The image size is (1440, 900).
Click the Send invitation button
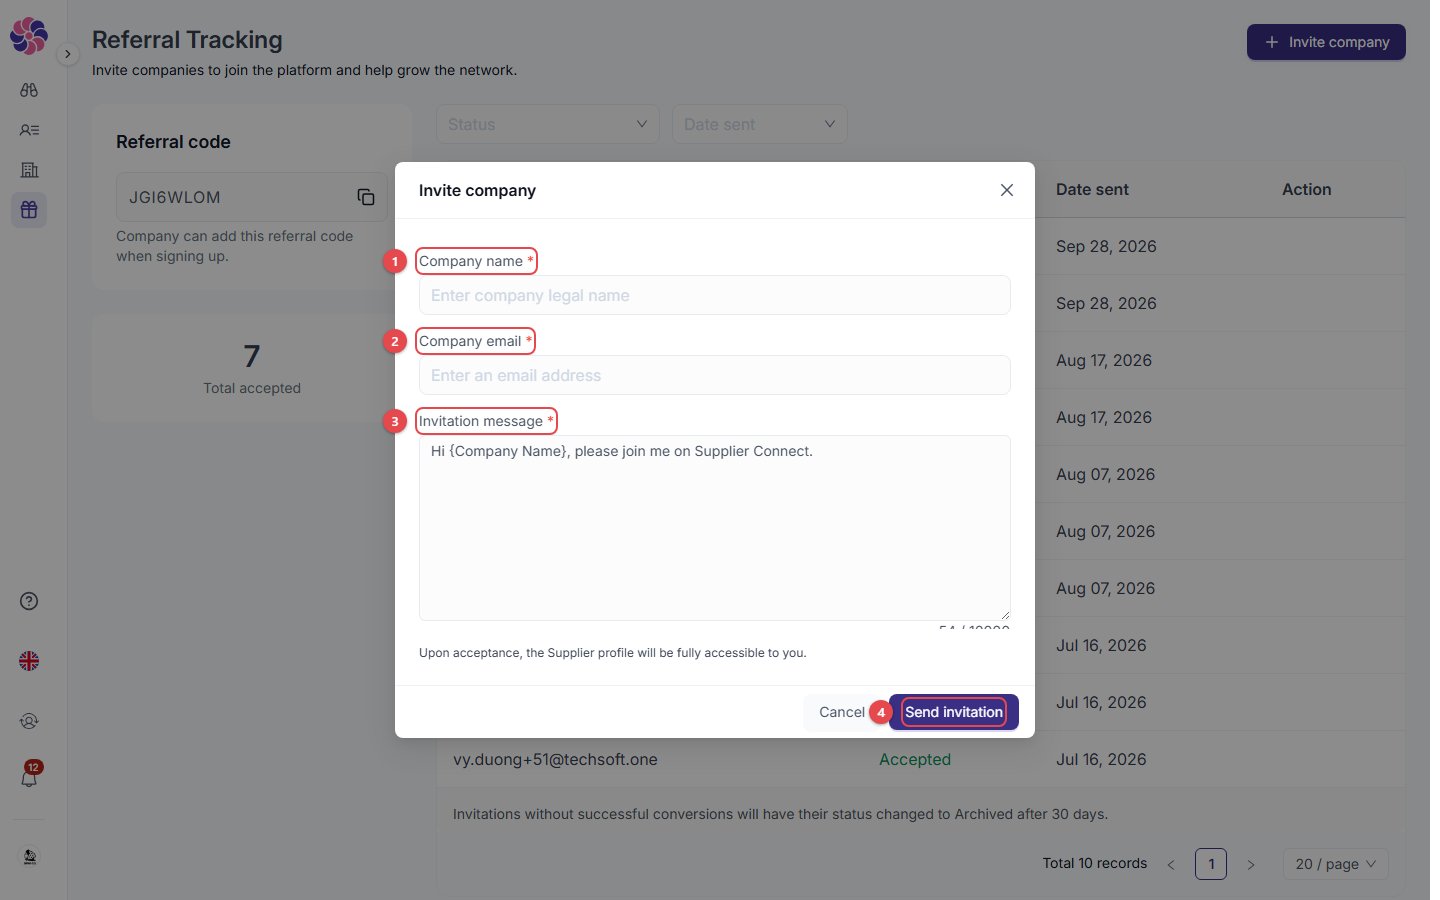point(954,712)
